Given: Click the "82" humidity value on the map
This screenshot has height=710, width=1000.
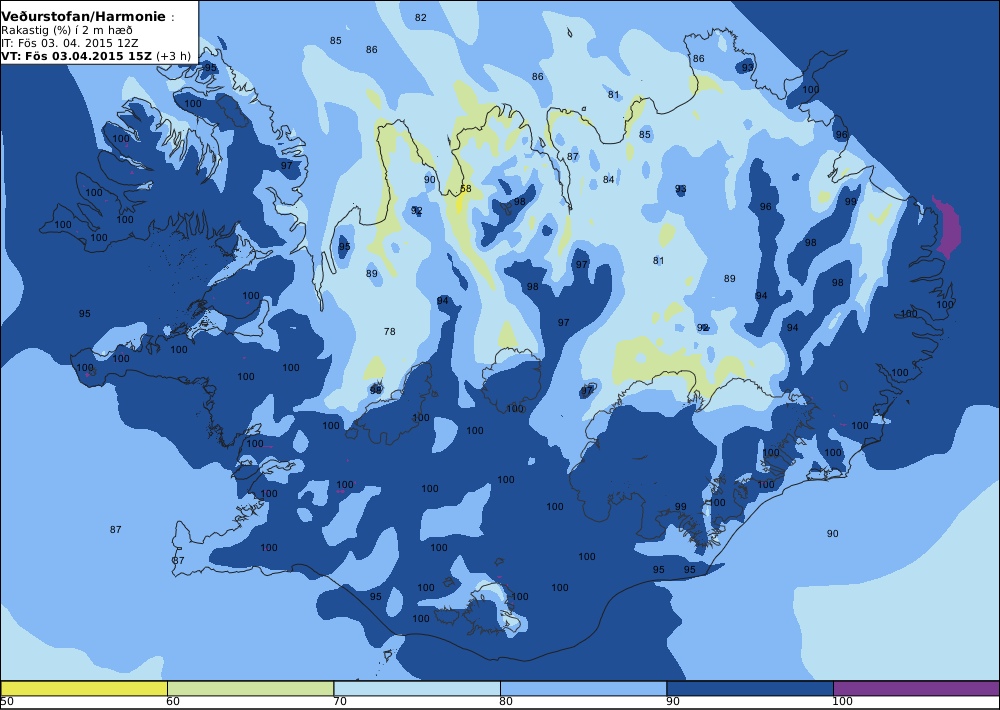Looking at the screenshot, I should click(x=420, y=18).
